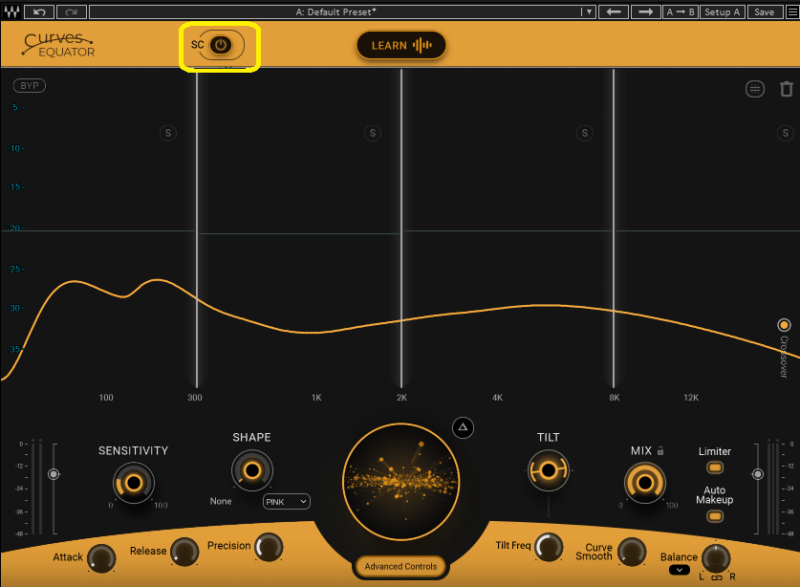The height and width of the screenshot is (587, 800).
Task: Enable the Limiter switch
Action: click(714, 467)
